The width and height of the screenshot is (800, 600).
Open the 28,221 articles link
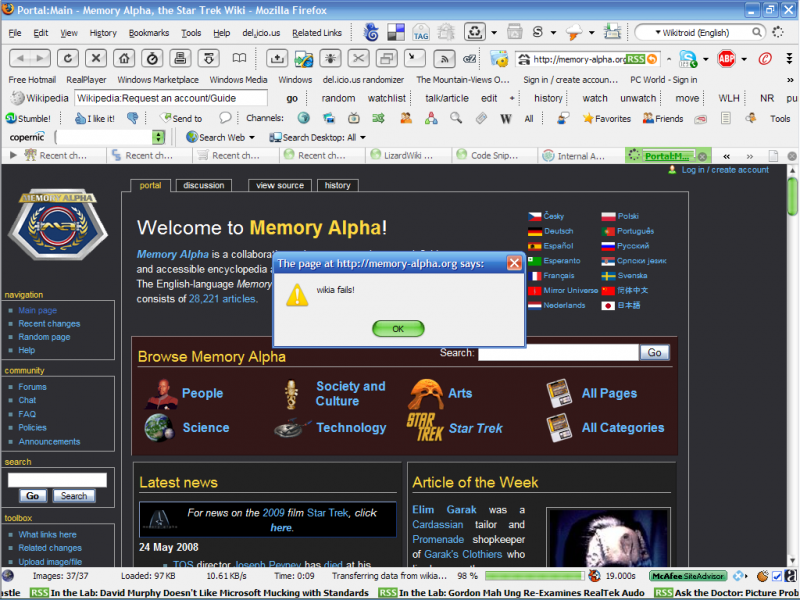[222, 299]
